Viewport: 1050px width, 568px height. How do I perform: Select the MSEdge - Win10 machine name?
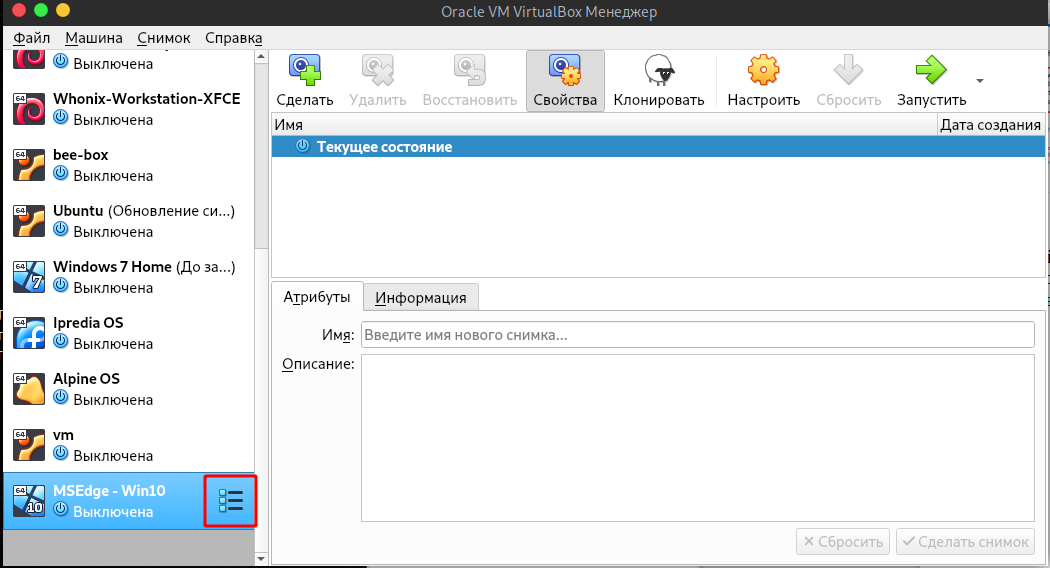[x=109, y=491]
